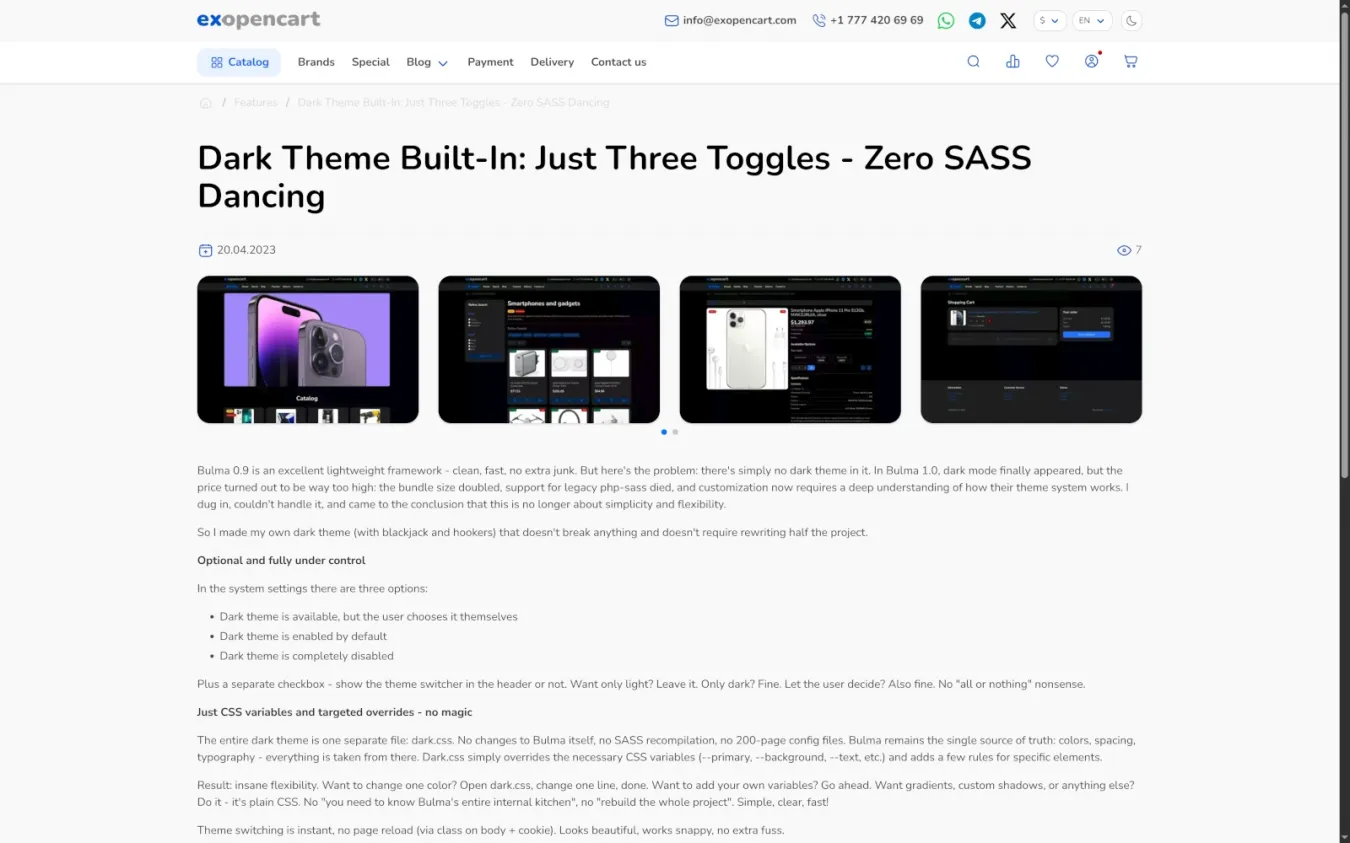Open the Delivery menu item

click(552, 62)
